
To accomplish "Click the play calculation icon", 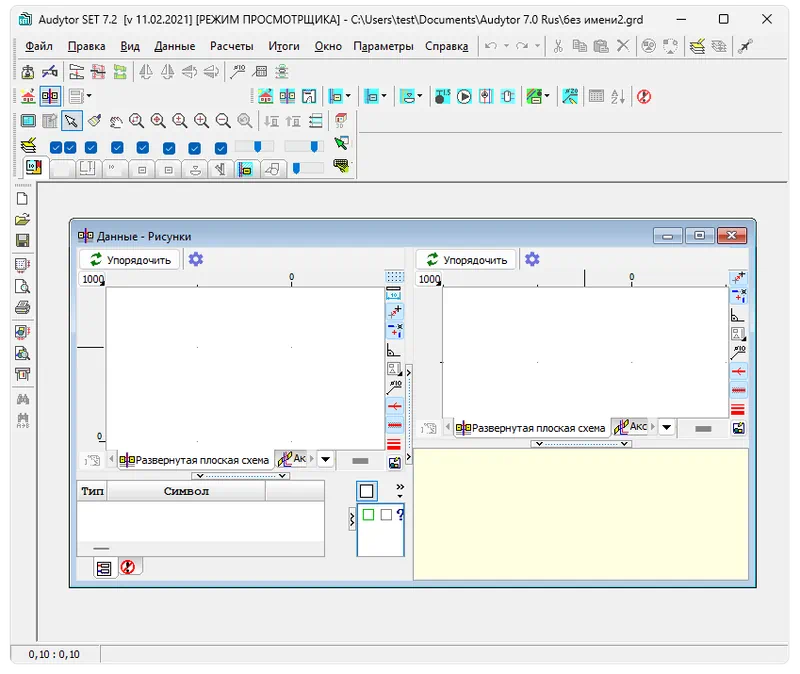I will [x=464, y=96].
